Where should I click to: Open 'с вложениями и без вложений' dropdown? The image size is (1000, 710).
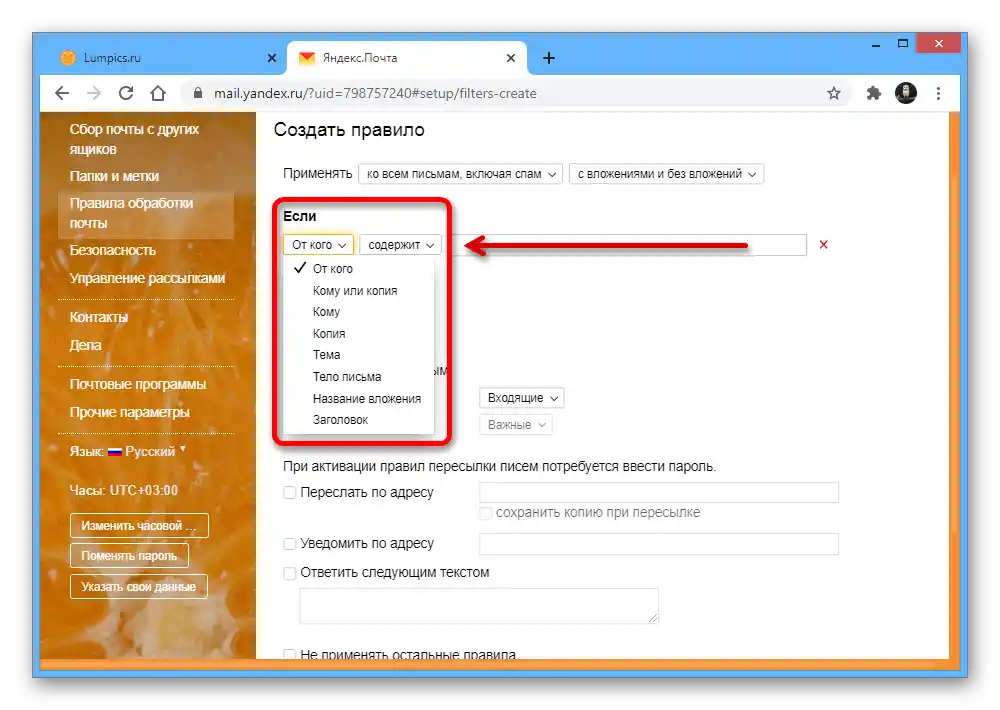[666, 174]
